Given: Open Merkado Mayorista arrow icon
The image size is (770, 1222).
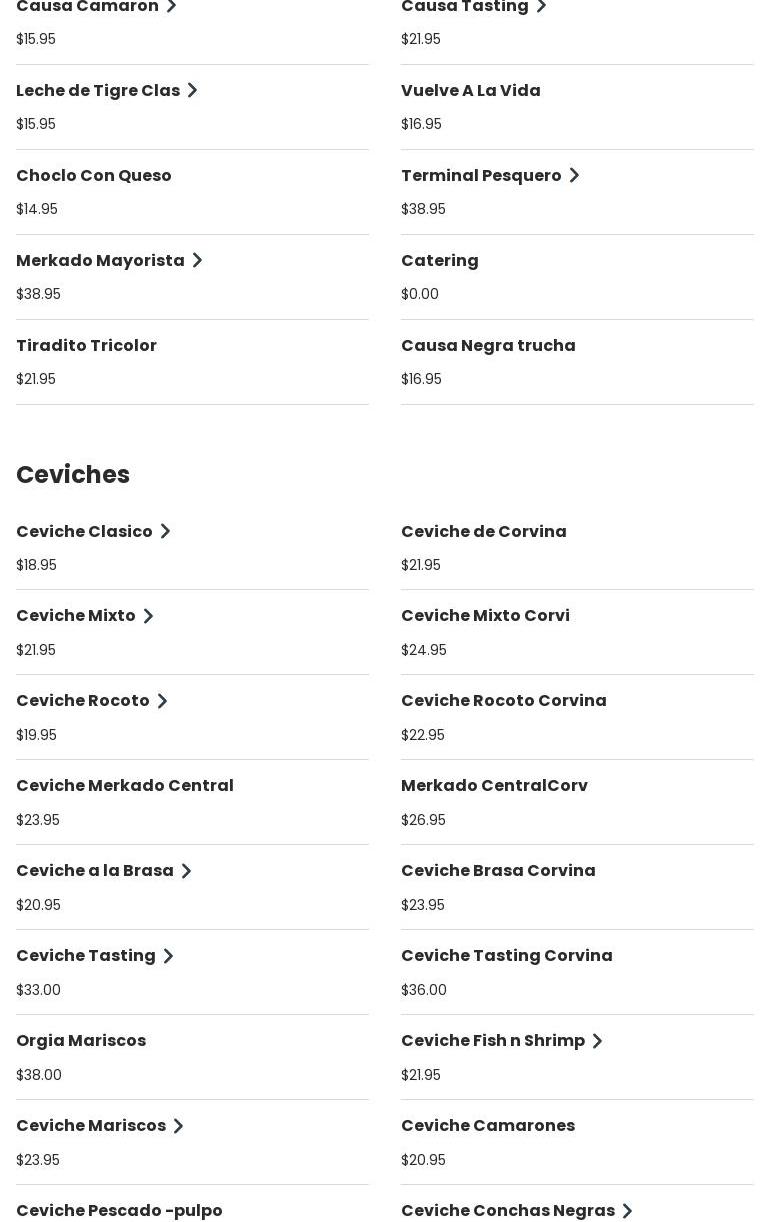Looking at the screenshot, I should [197, 261].
